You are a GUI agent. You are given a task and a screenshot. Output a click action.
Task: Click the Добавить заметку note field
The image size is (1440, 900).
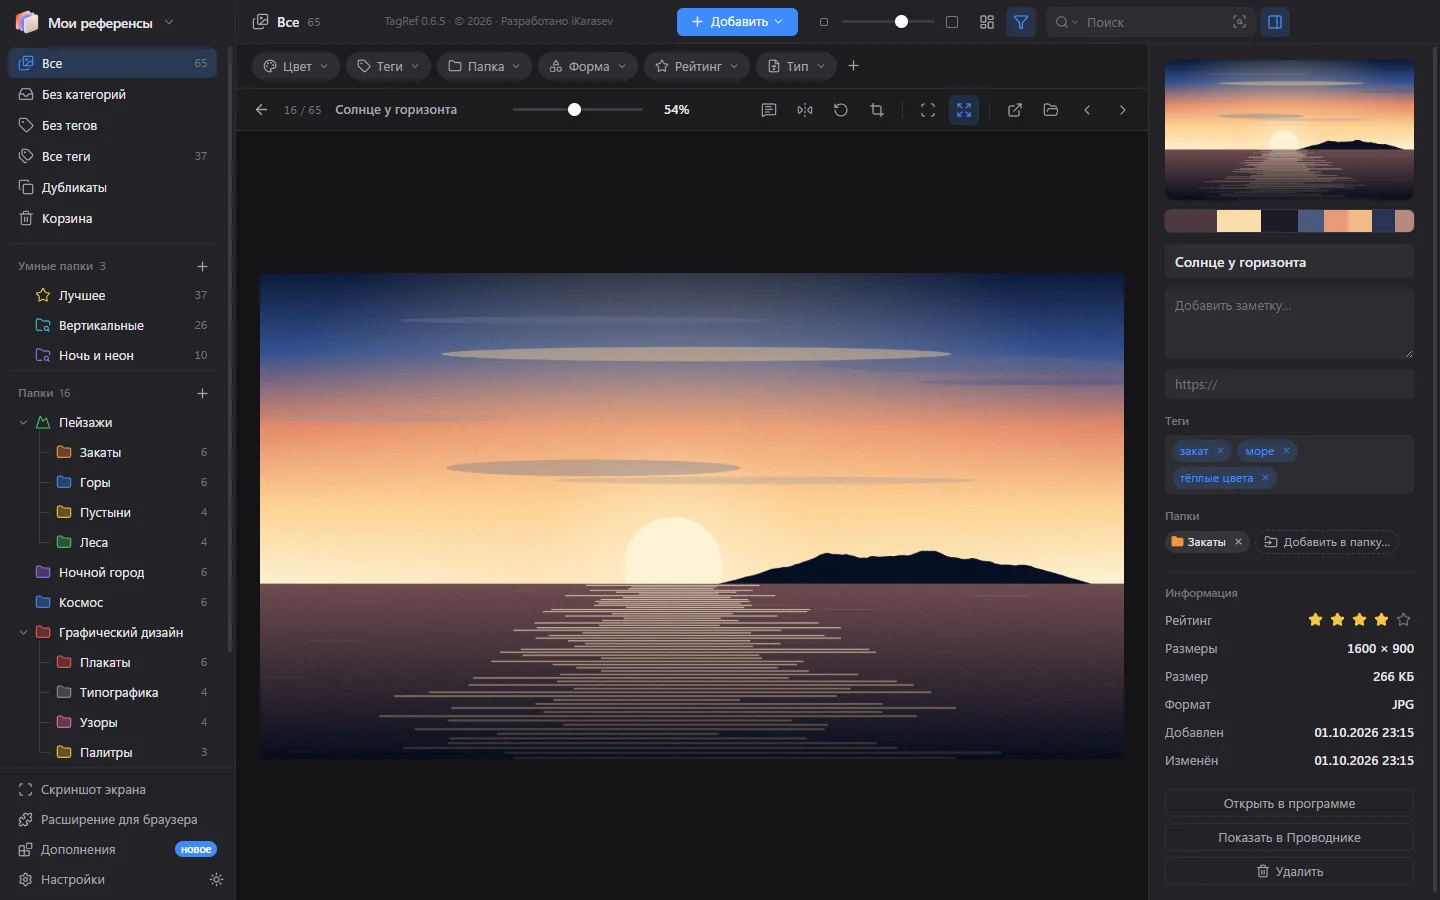pyautogui.click(x=1289, y=323)
